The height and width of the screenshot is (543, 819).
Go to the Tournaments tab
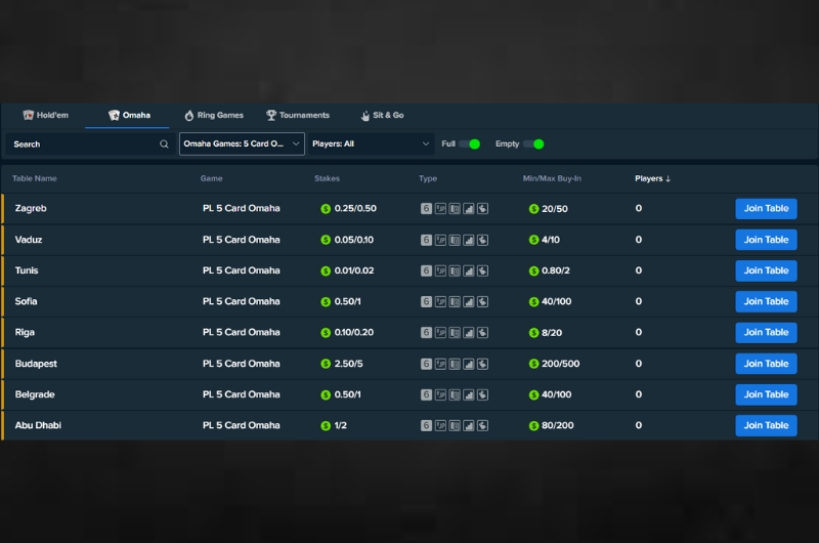click(298, 115)
